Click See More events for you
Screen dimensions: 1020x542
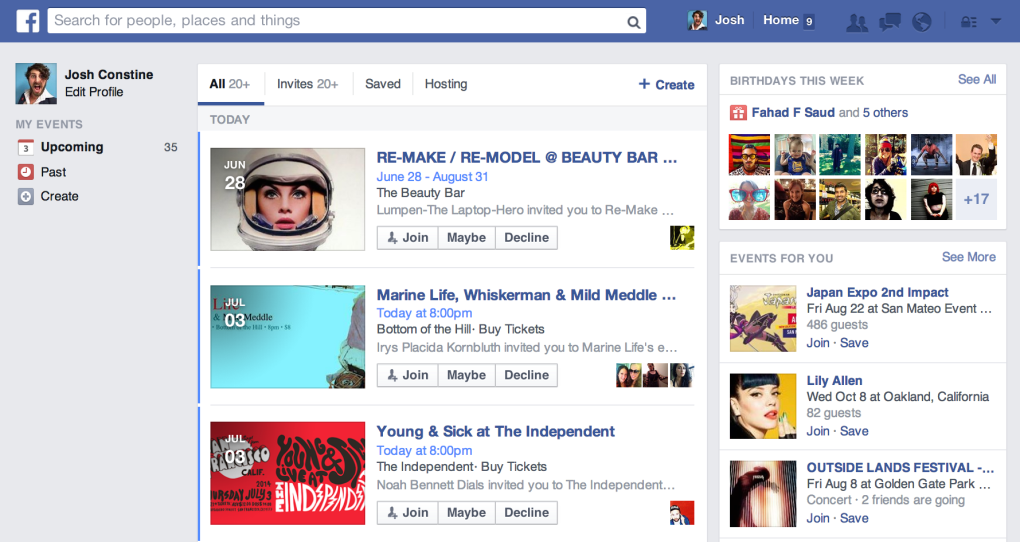969,257
